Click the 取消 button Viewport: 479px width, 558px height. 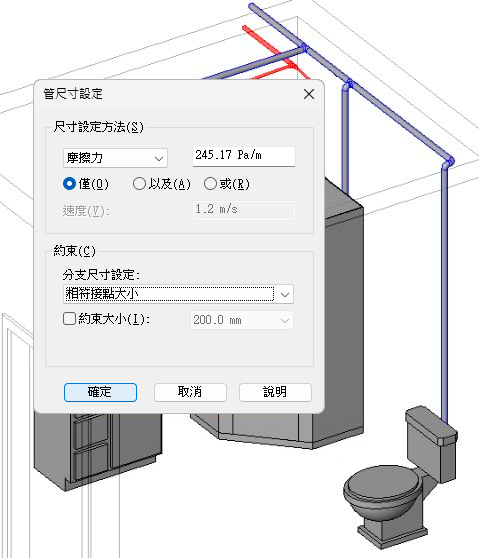[190, 392]
